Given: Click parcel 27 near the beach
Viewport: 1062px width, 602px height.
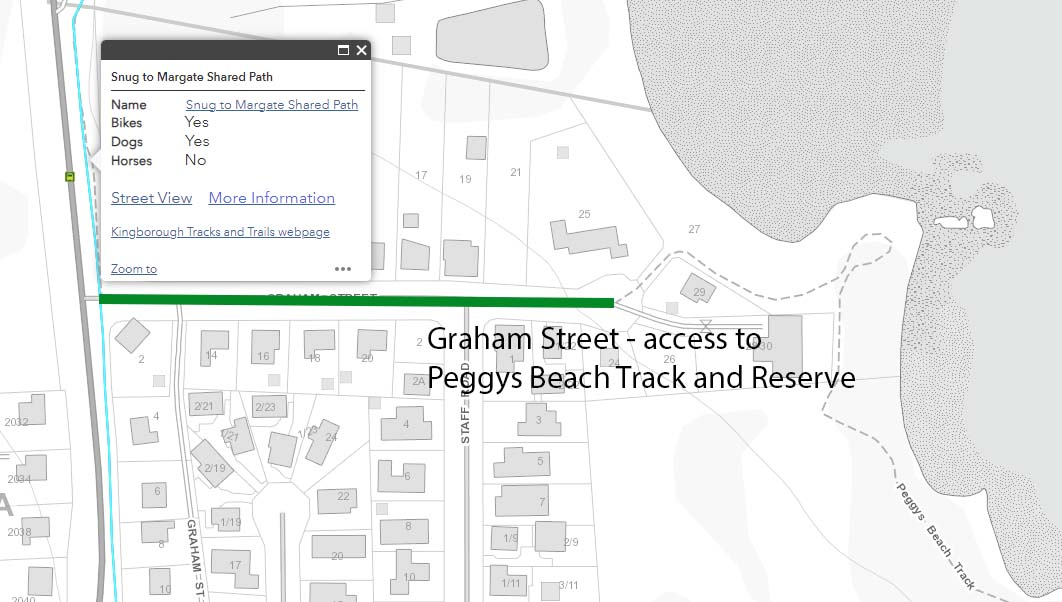Looking at the screenshot, I should 693,229.
